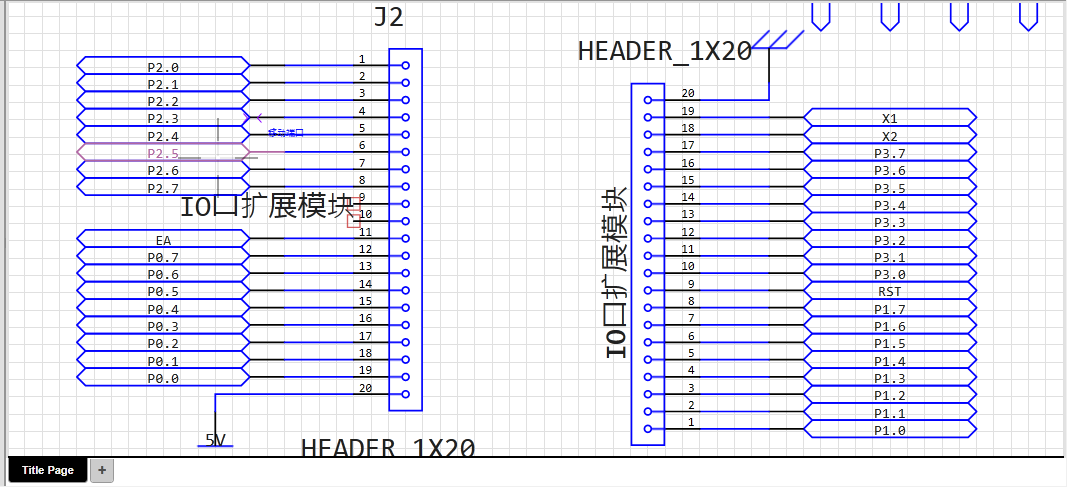Select the P2.2 net port

coord(163,101)
